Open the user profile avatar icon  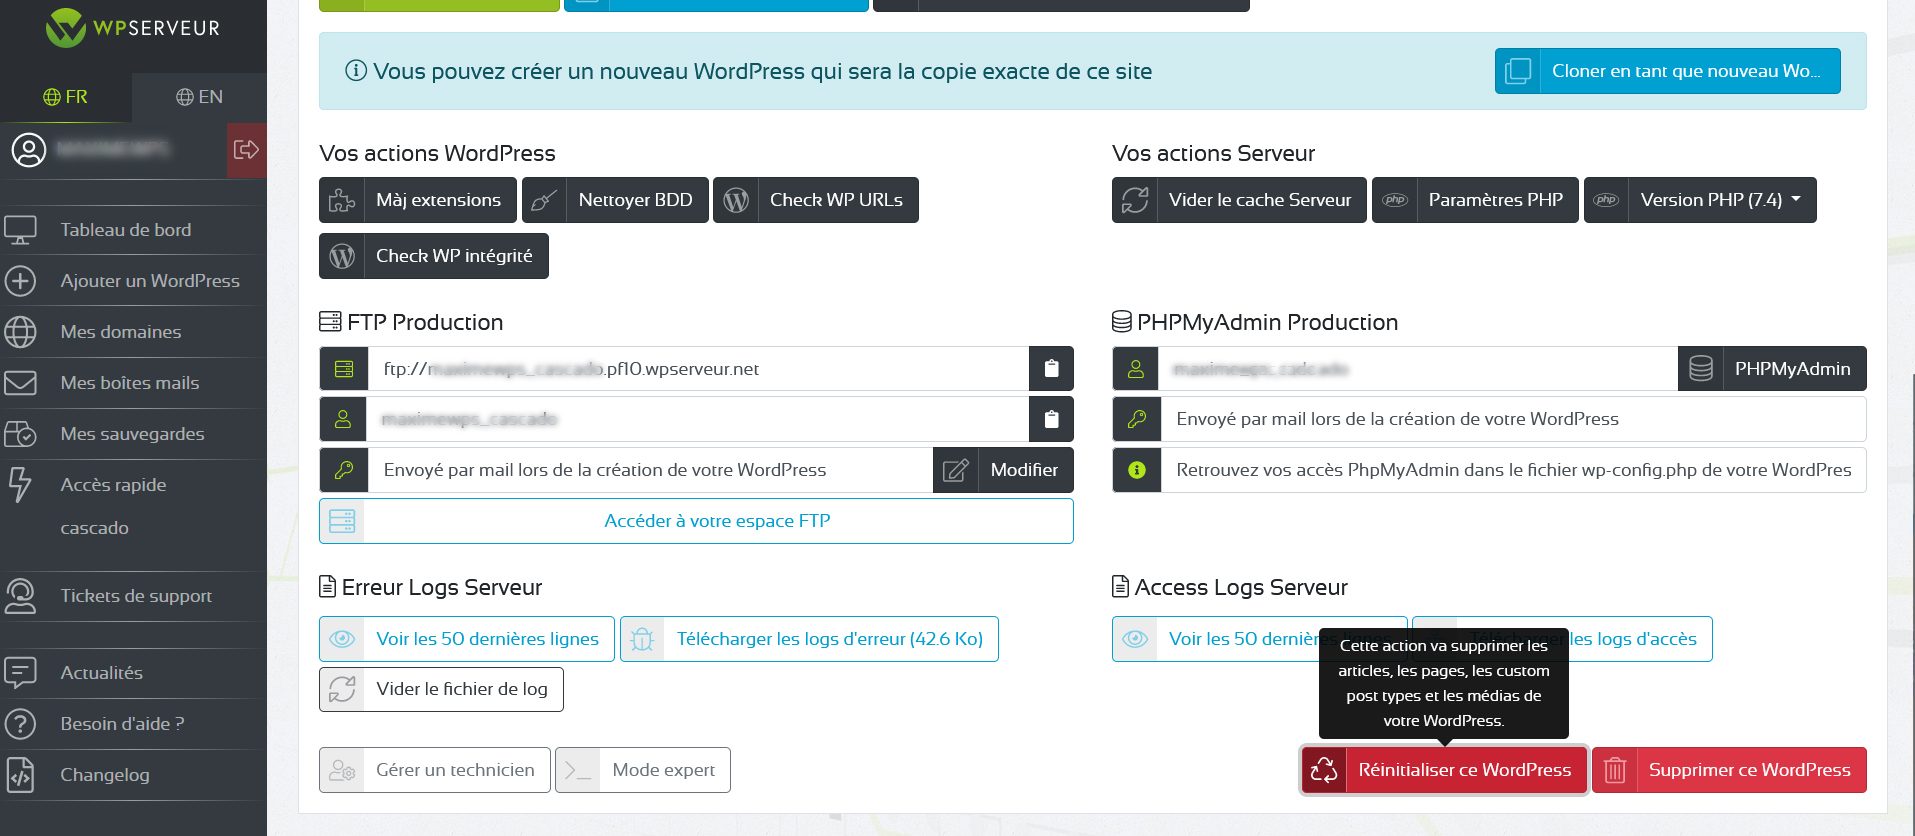[x=28, y=150]
